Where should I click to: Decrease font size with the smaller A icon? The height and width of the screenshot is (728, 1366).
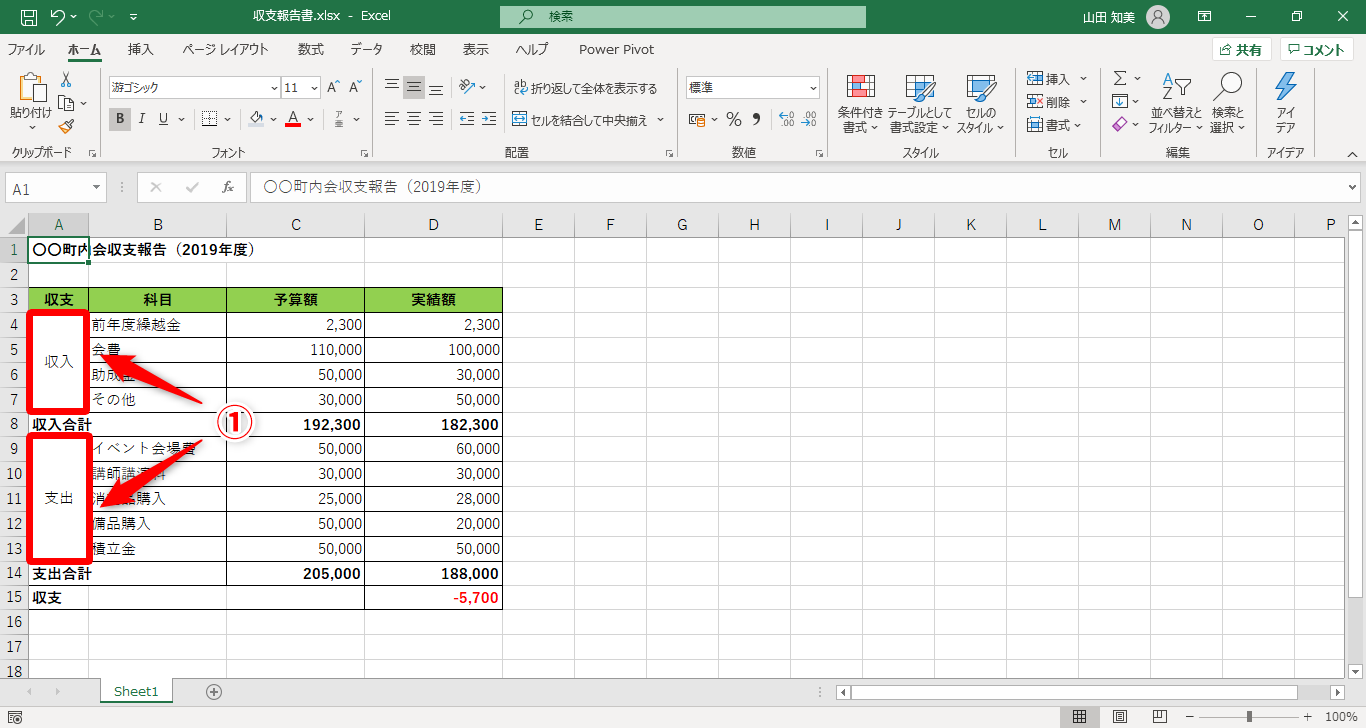pyautogui.click(x=356, y=88)
